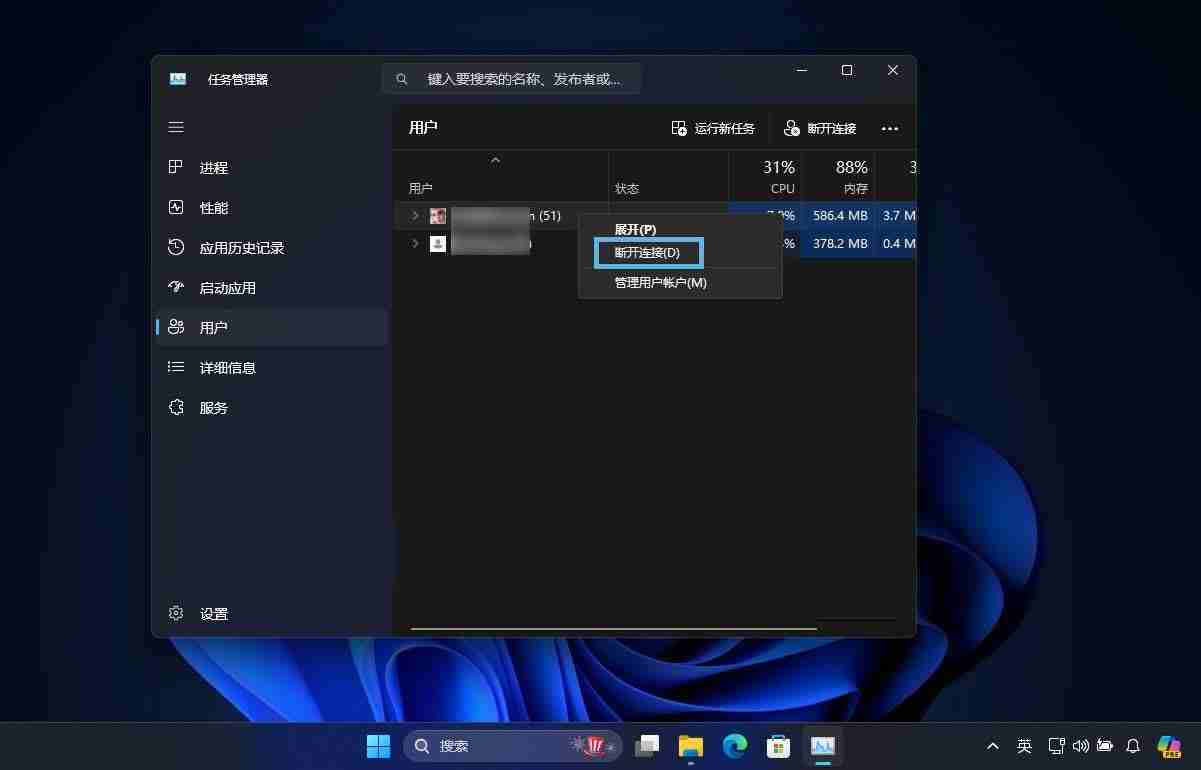Open 设置 via the gear icon
This screenshot has width=1201, height=770.
176,613
